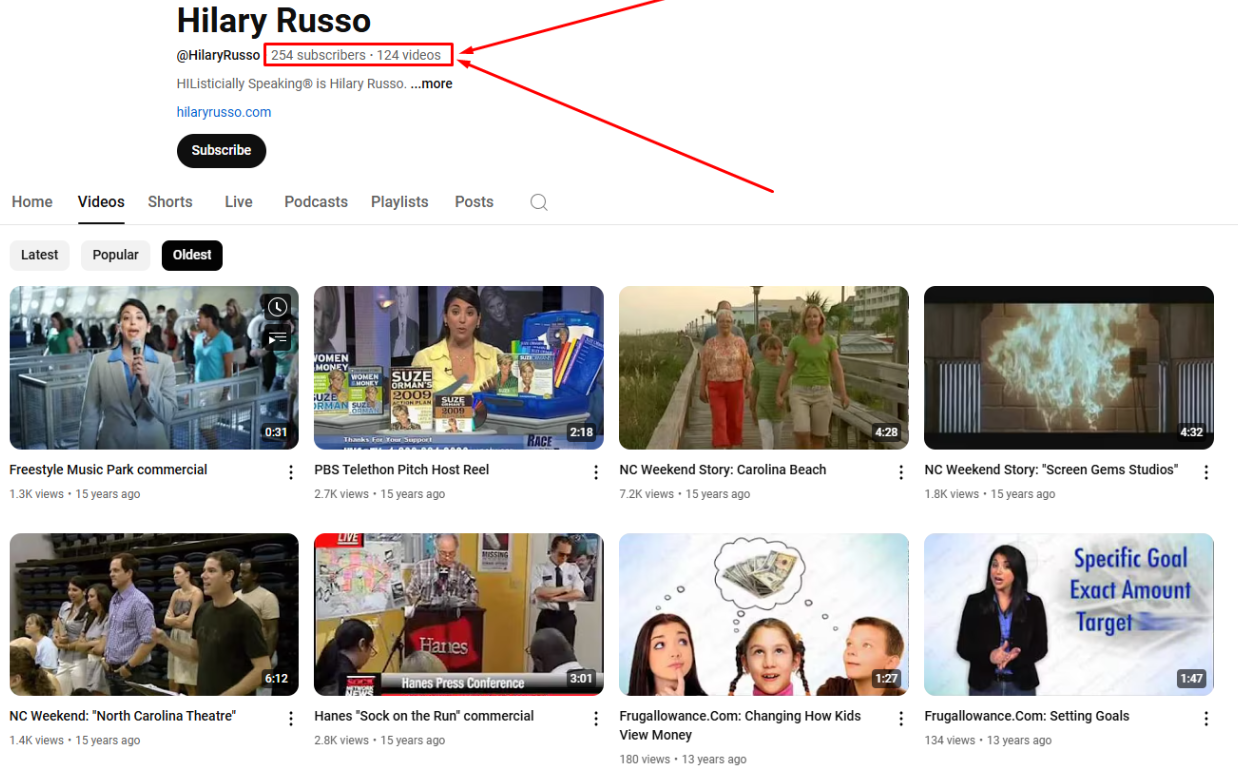Open the hilaryrusso.com link
This screenshot has height=773, width=1238.
(x=224, y=112)
